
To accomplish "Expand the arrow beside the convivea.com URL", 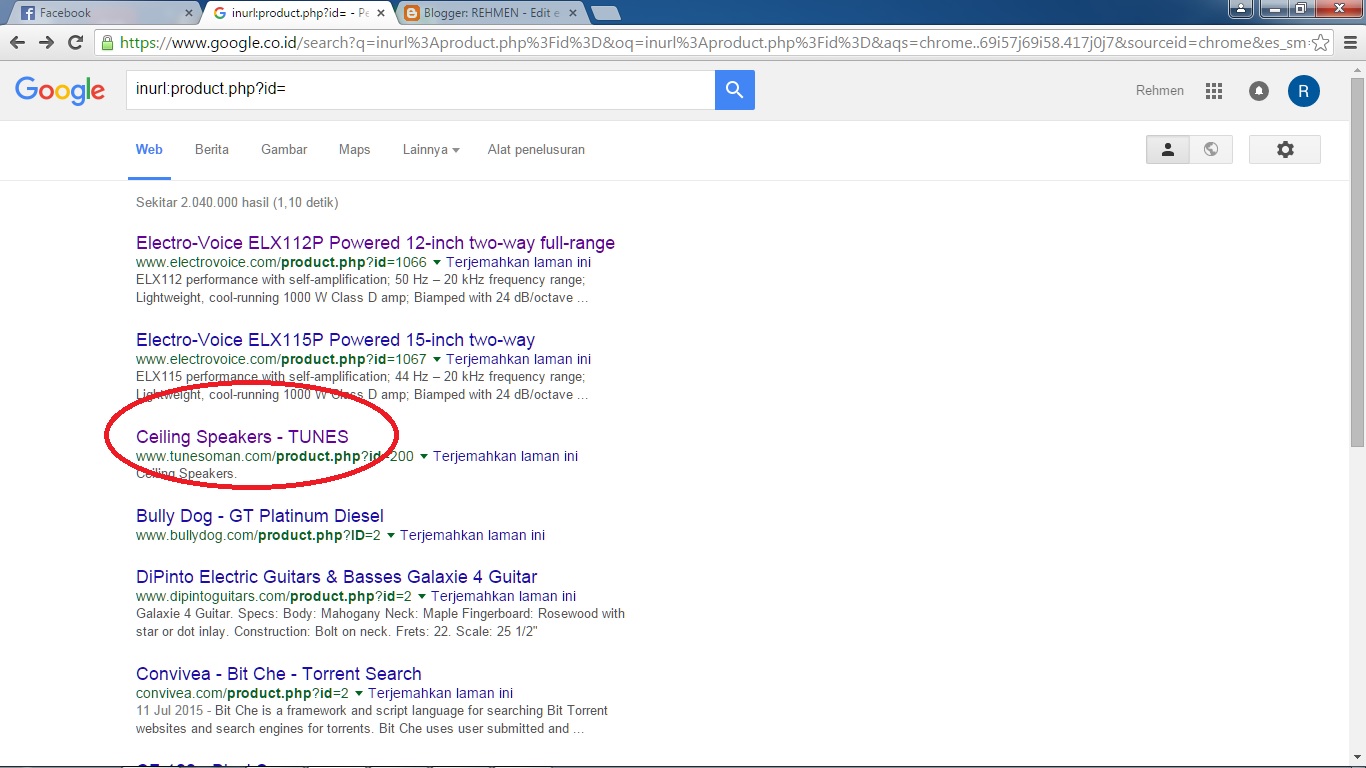I will [358, 694].
